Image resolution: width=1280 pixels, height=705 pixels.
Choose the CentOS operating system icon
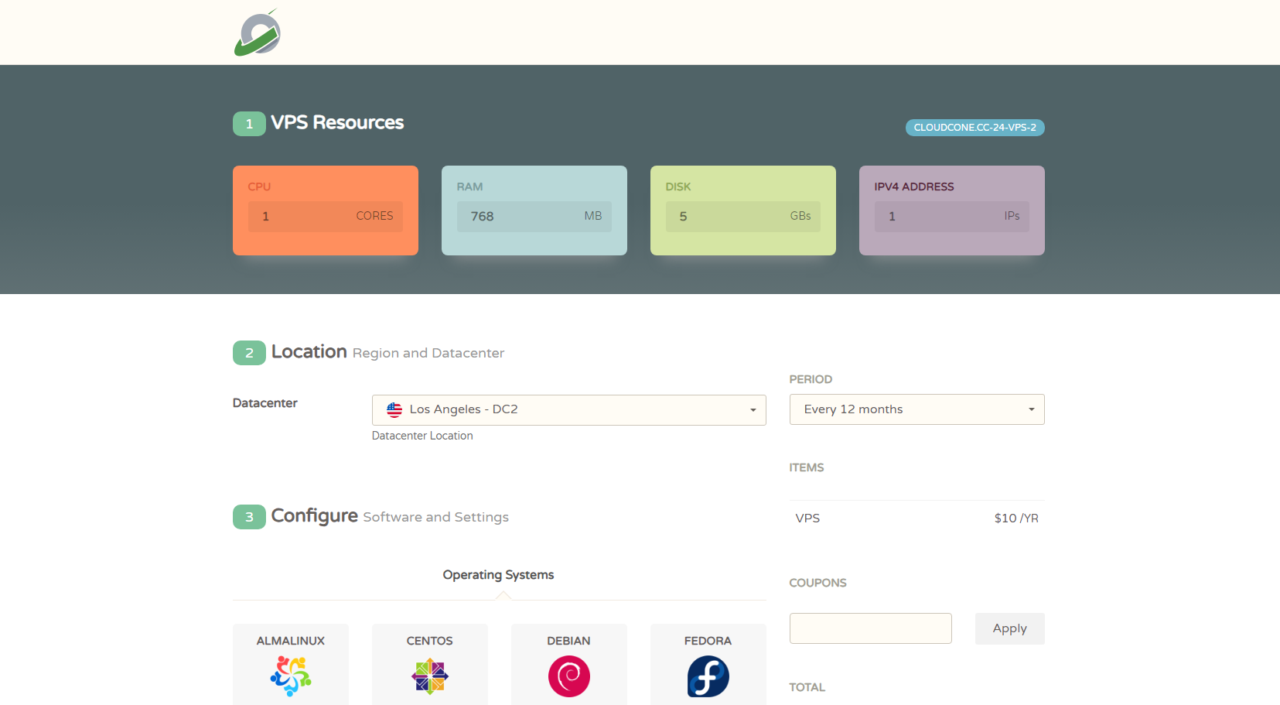point(429,676)
